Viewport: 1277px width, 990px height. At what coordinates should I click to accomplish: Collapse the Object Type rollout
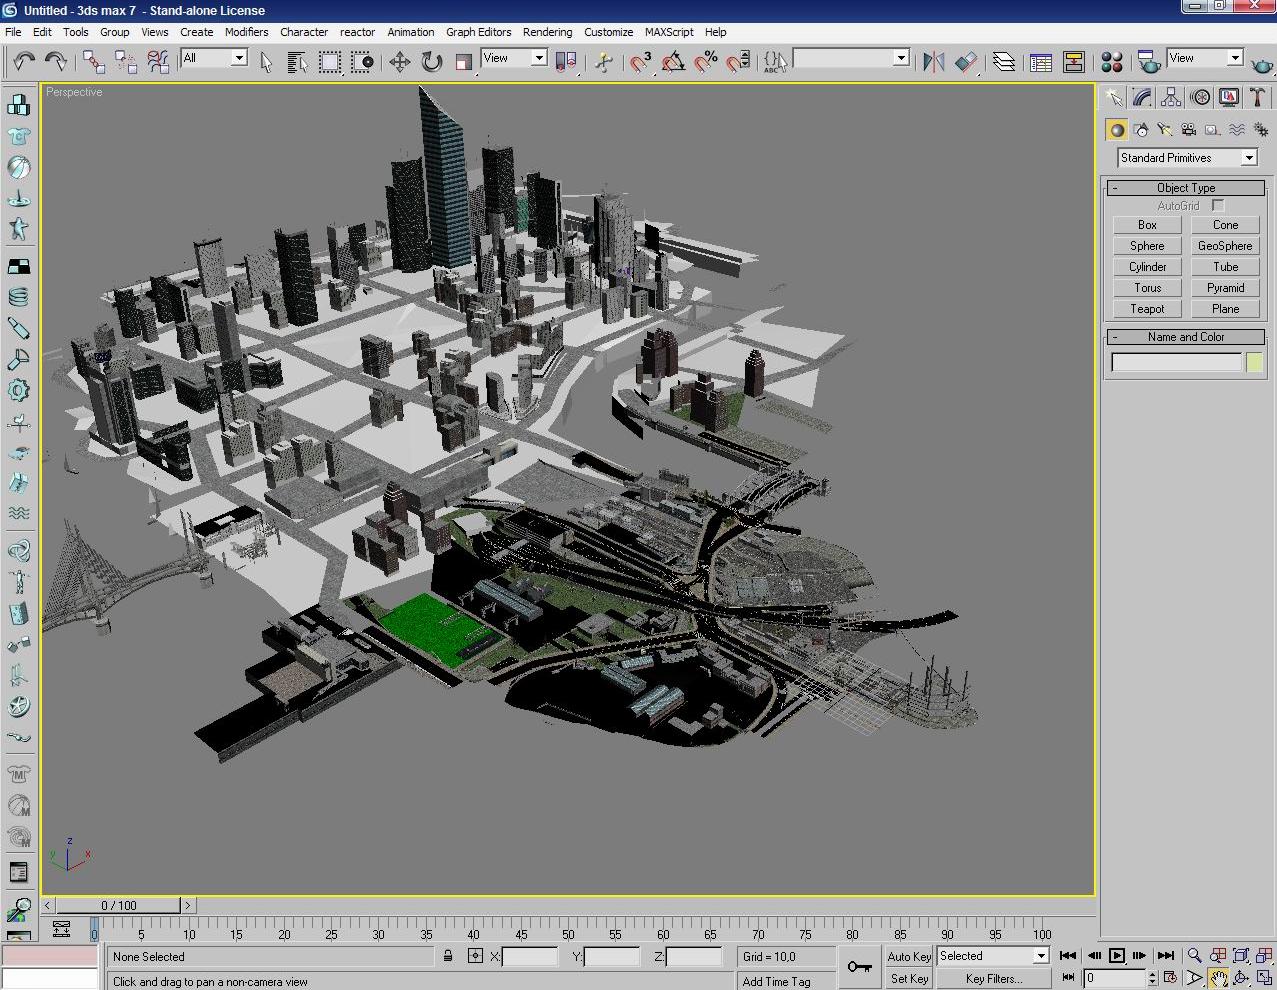pyautogui.click(x=1185, y=188)
